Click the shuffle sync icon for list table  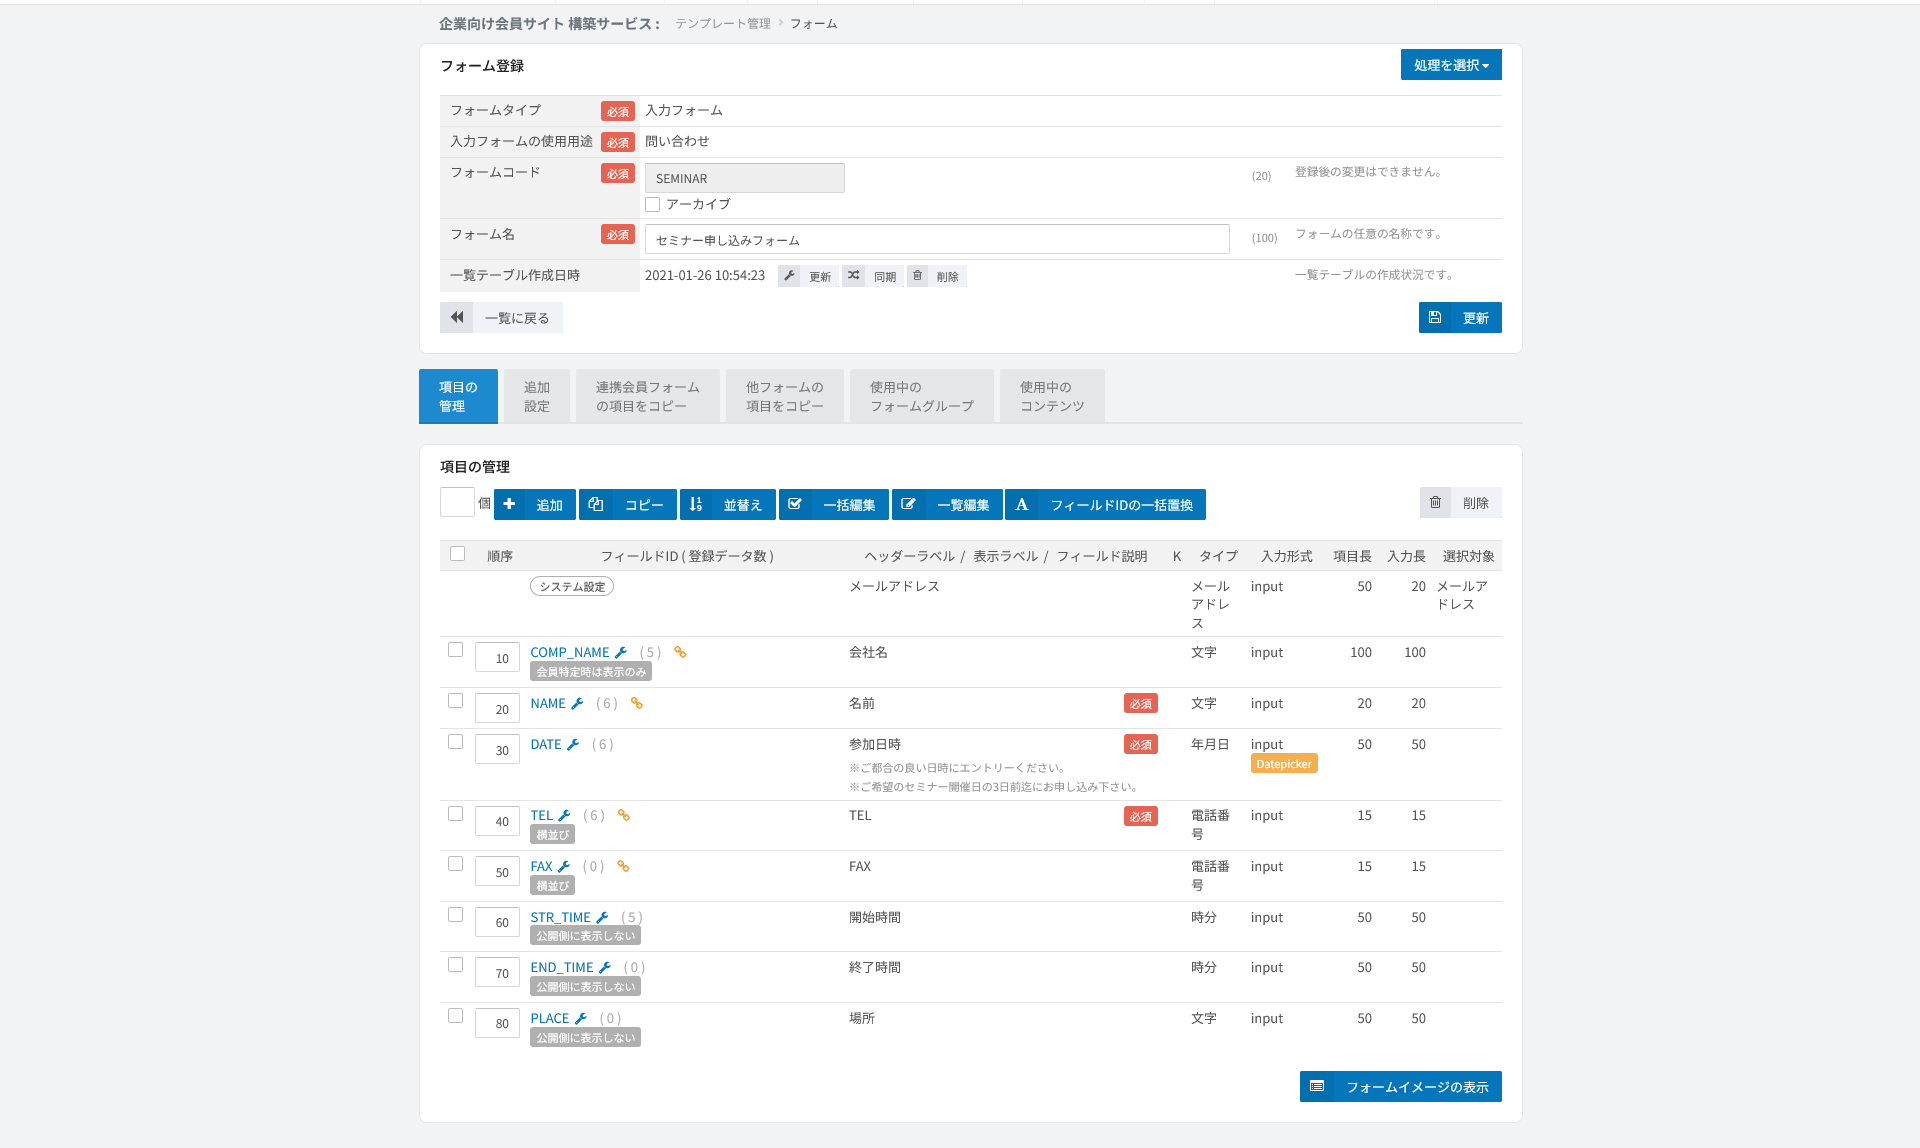[853, 276]
